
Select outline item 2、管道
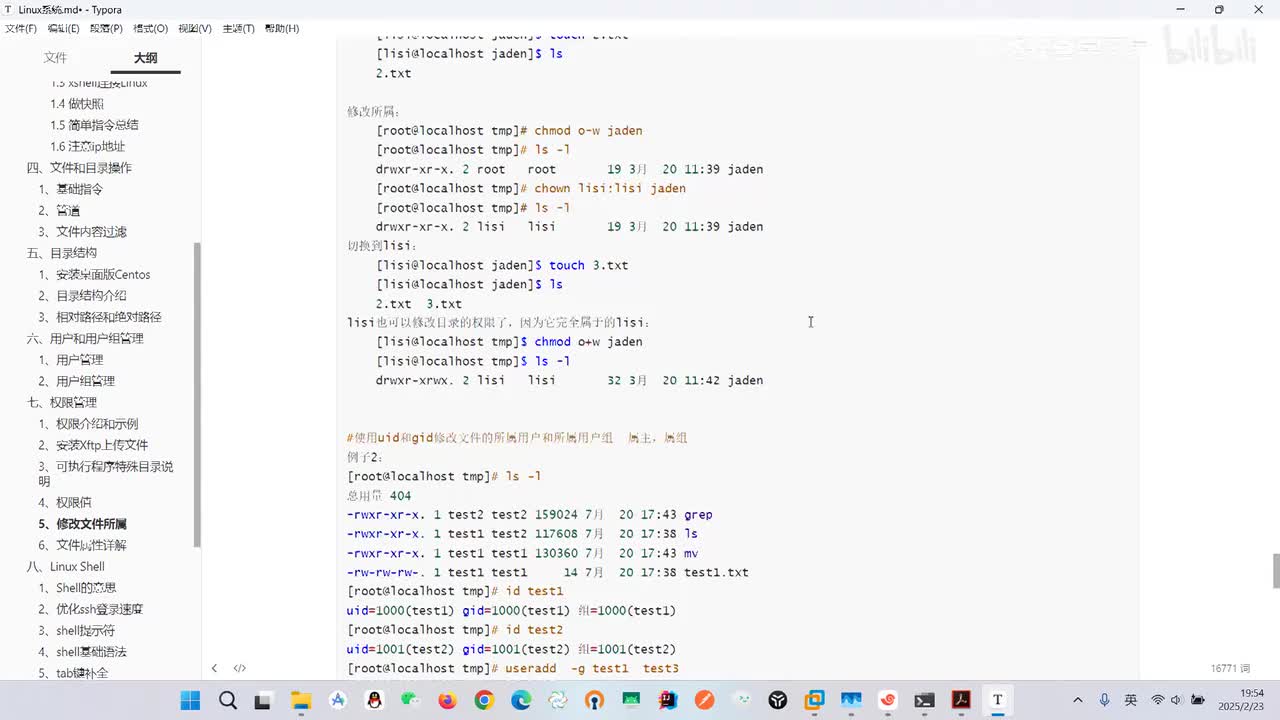click(x=59, y=210)
